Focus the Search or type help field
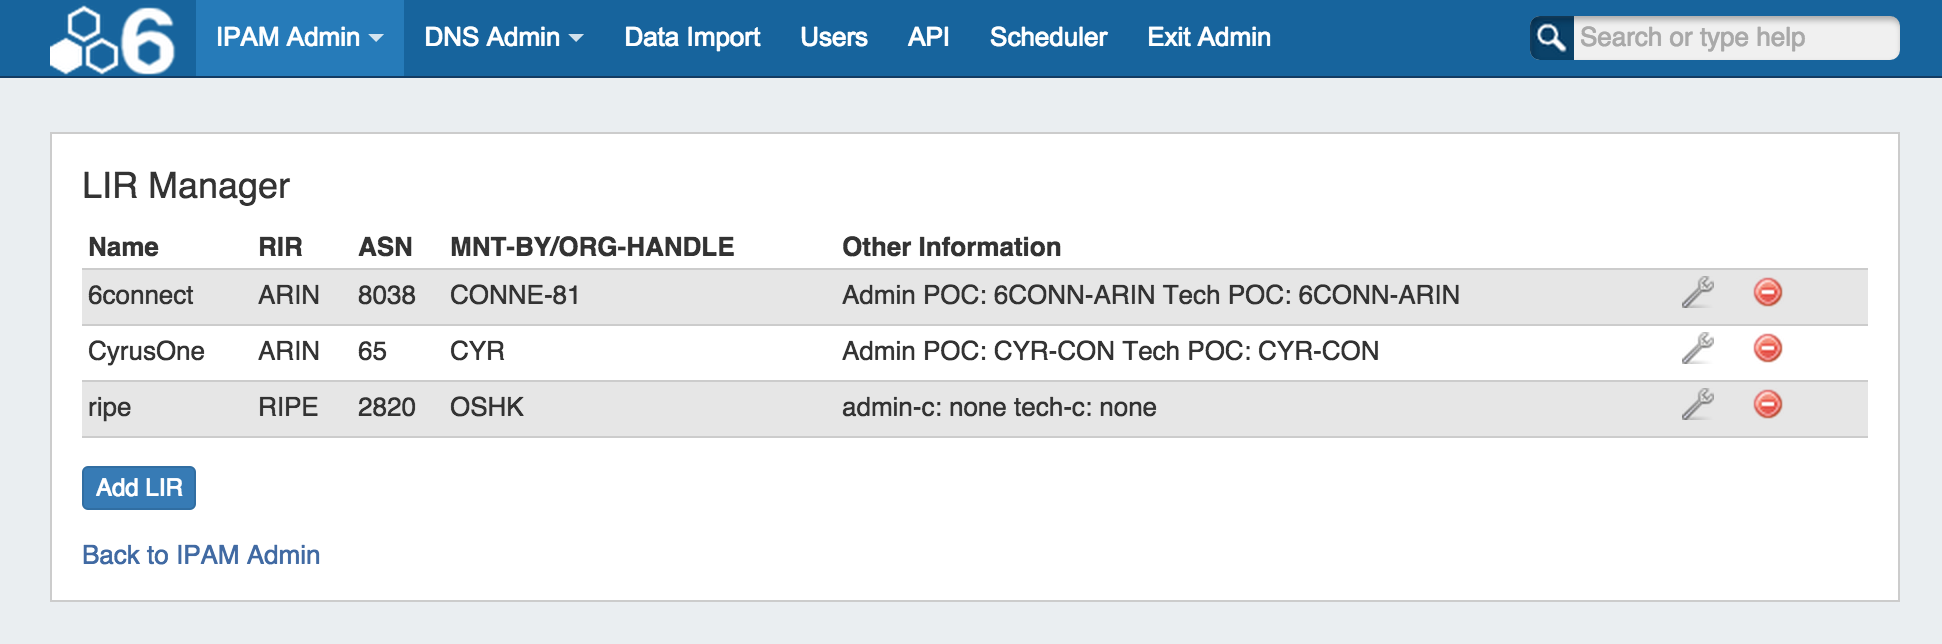Viewport: 1942px width, 644px height. coord(1734,38)
